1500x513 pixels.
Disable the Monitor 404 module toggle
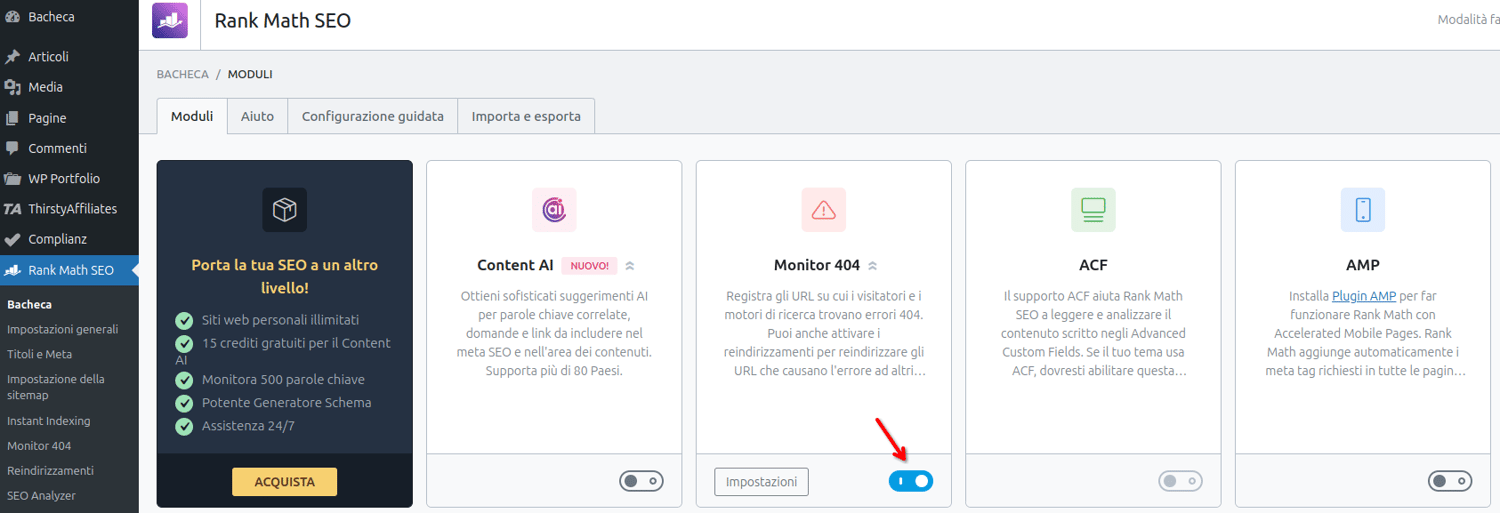pos(911,481)
